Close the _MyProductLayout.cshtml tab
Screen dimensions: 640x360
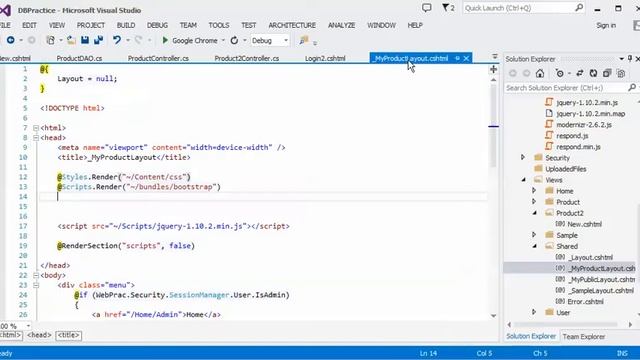466,58
